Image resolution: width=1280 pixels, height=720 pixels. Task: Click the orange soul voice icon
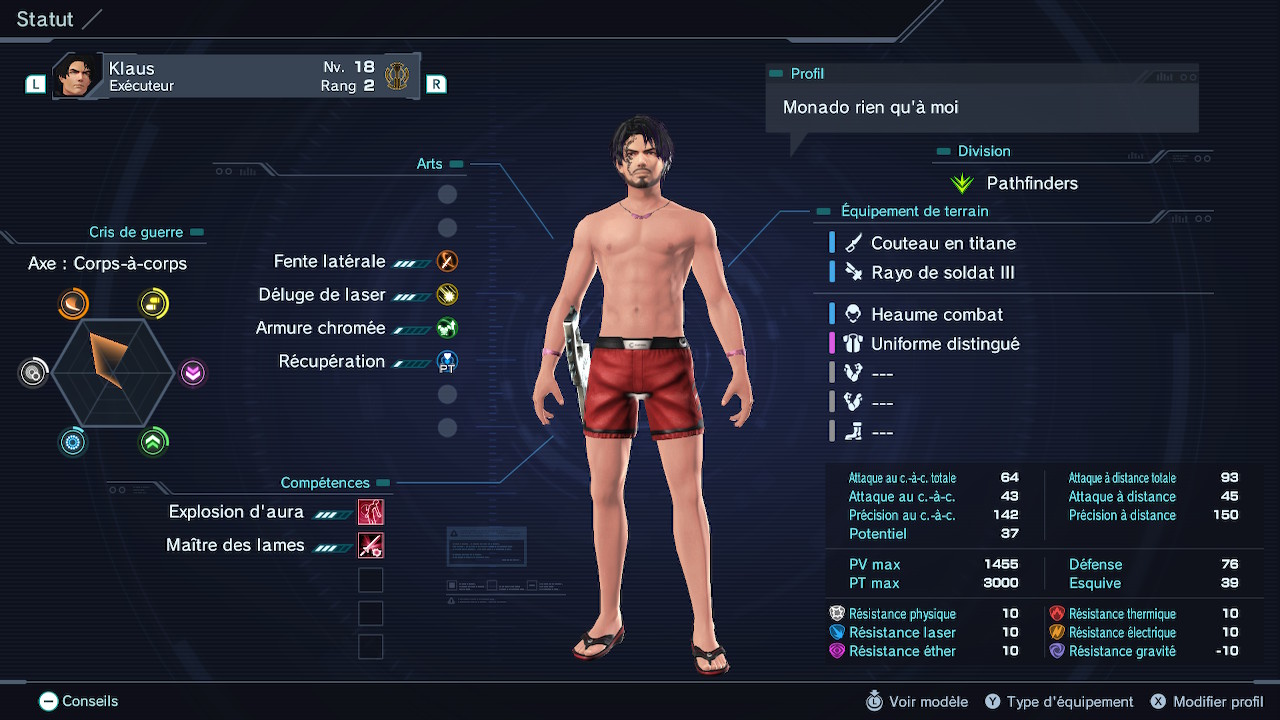73,303
